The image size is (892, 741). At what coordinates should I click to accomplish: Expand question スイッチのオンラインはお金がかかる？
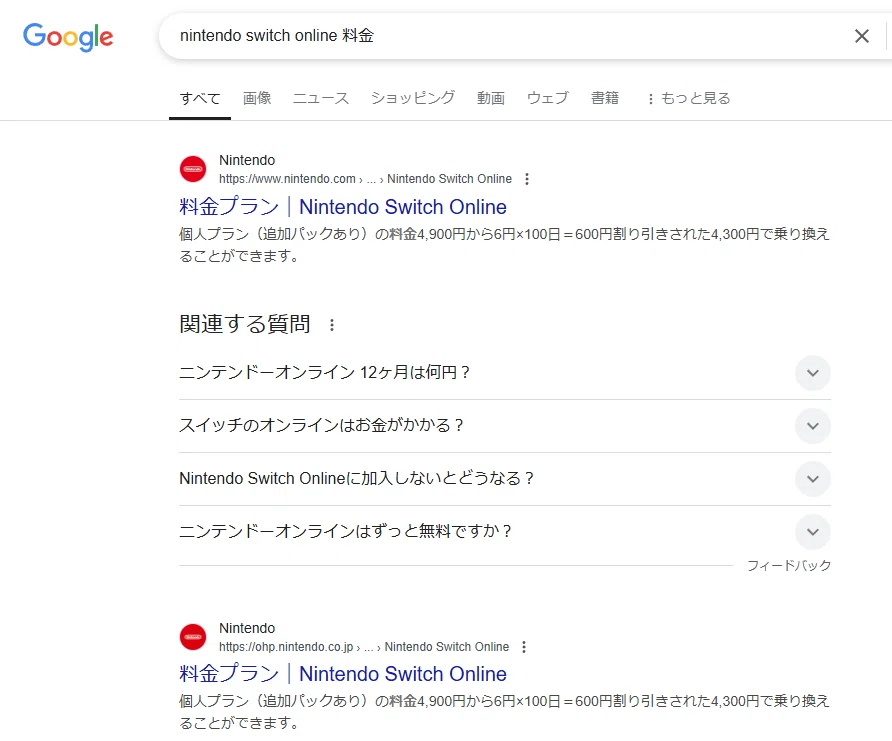click(505, 426)
